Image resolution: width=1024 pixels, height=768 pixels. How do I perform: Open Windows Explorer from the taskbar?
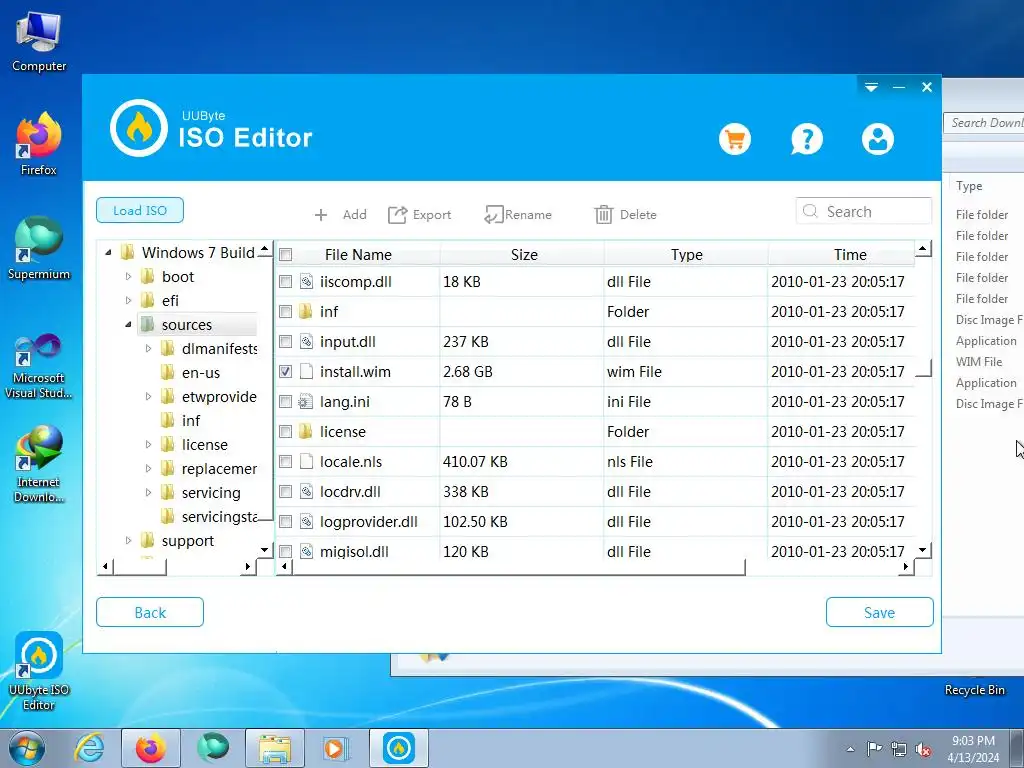[275, 748]
